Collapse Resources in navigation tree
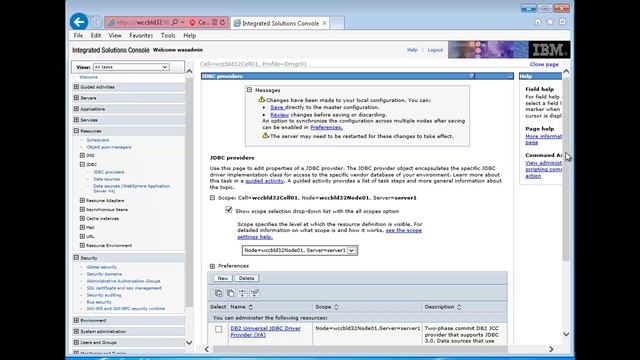Screen dimensions: 640x360 pos(76,131)
